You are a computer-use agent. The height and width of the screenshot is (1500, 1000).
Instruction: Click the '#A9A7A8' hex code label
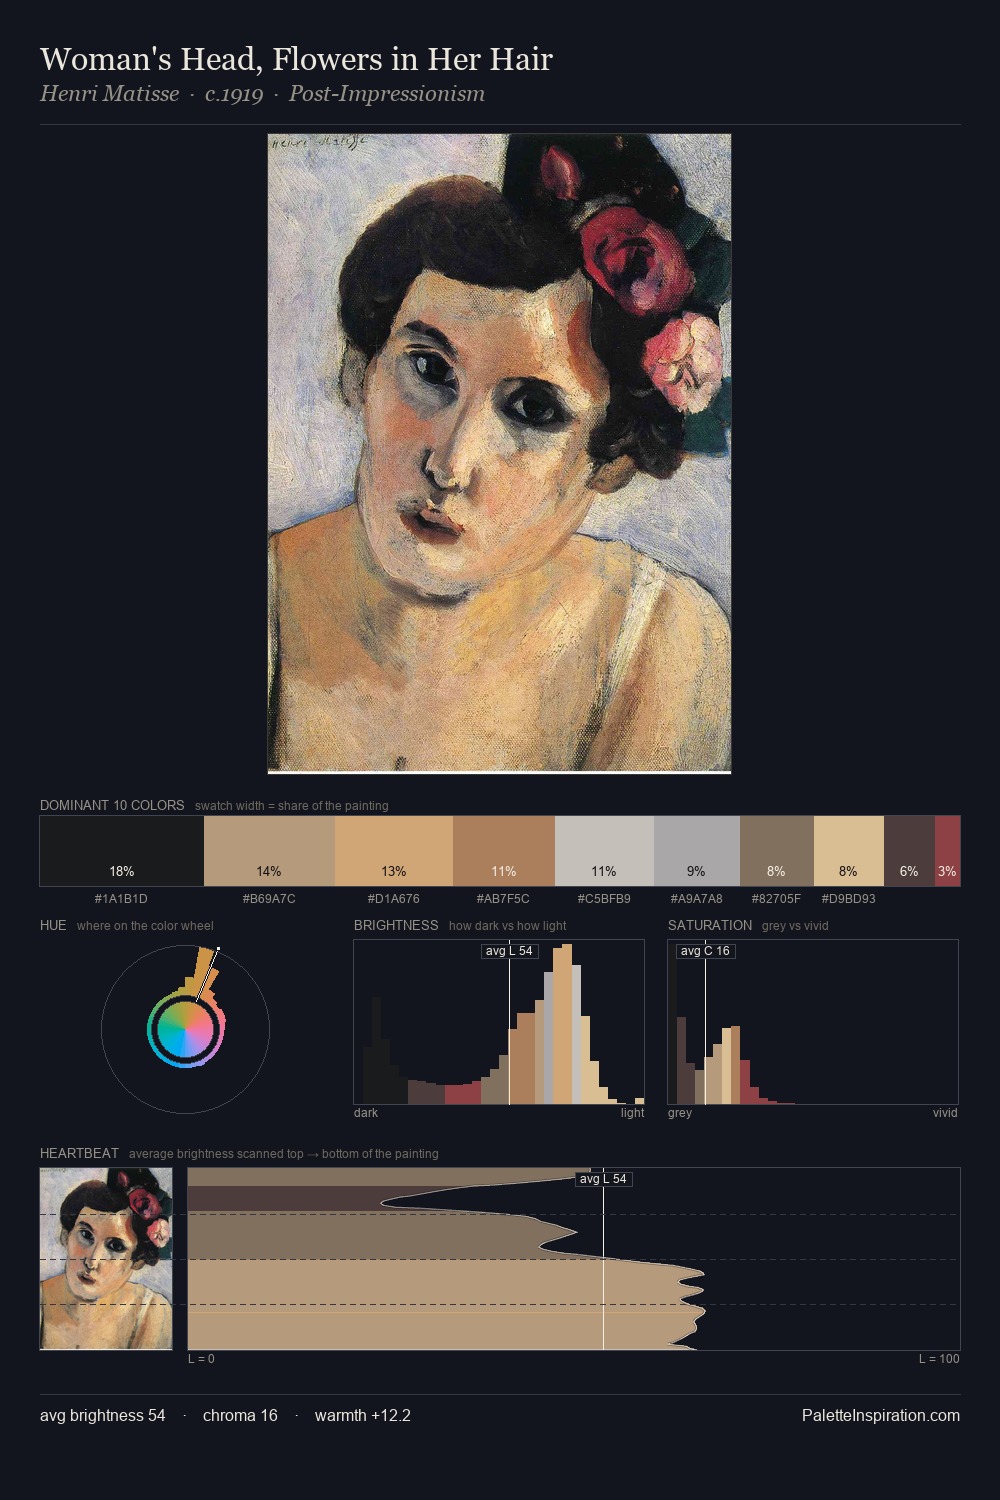(696, 899)
